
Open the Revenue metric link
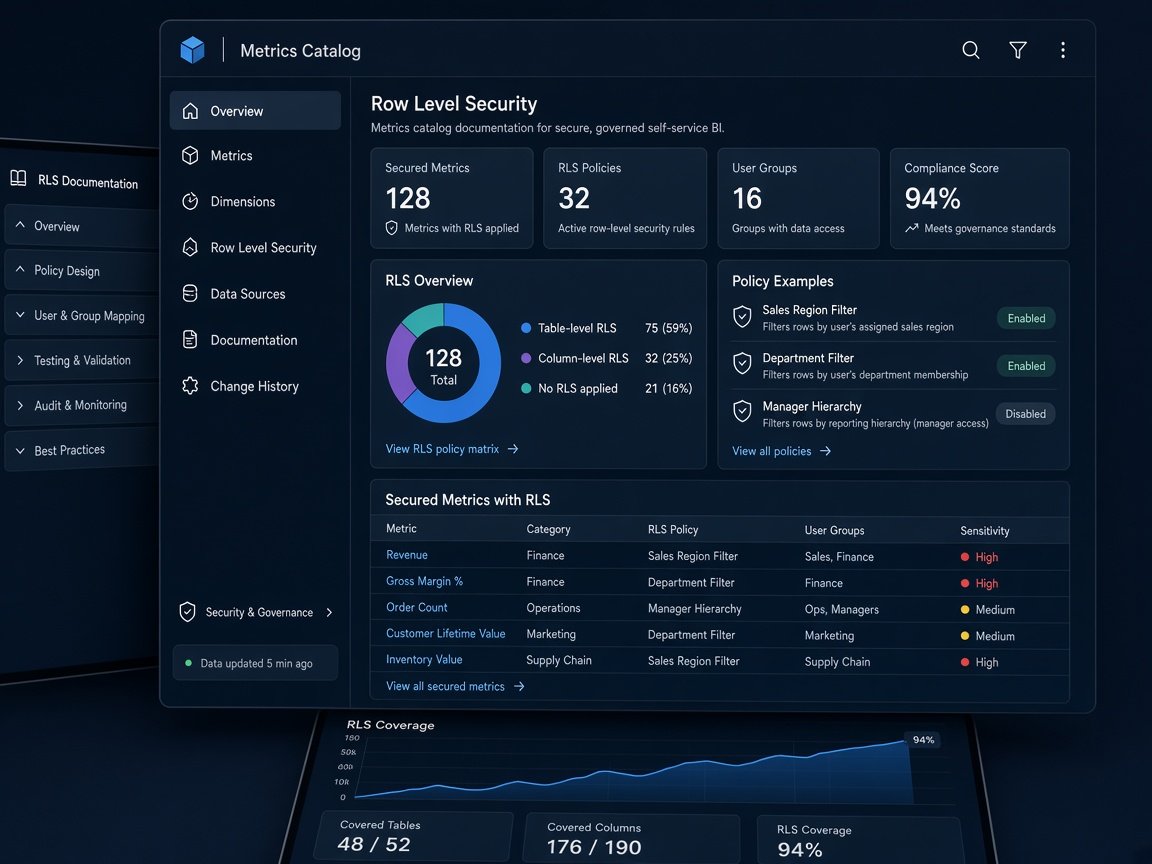pyautogui.click(x=407, y=555)
